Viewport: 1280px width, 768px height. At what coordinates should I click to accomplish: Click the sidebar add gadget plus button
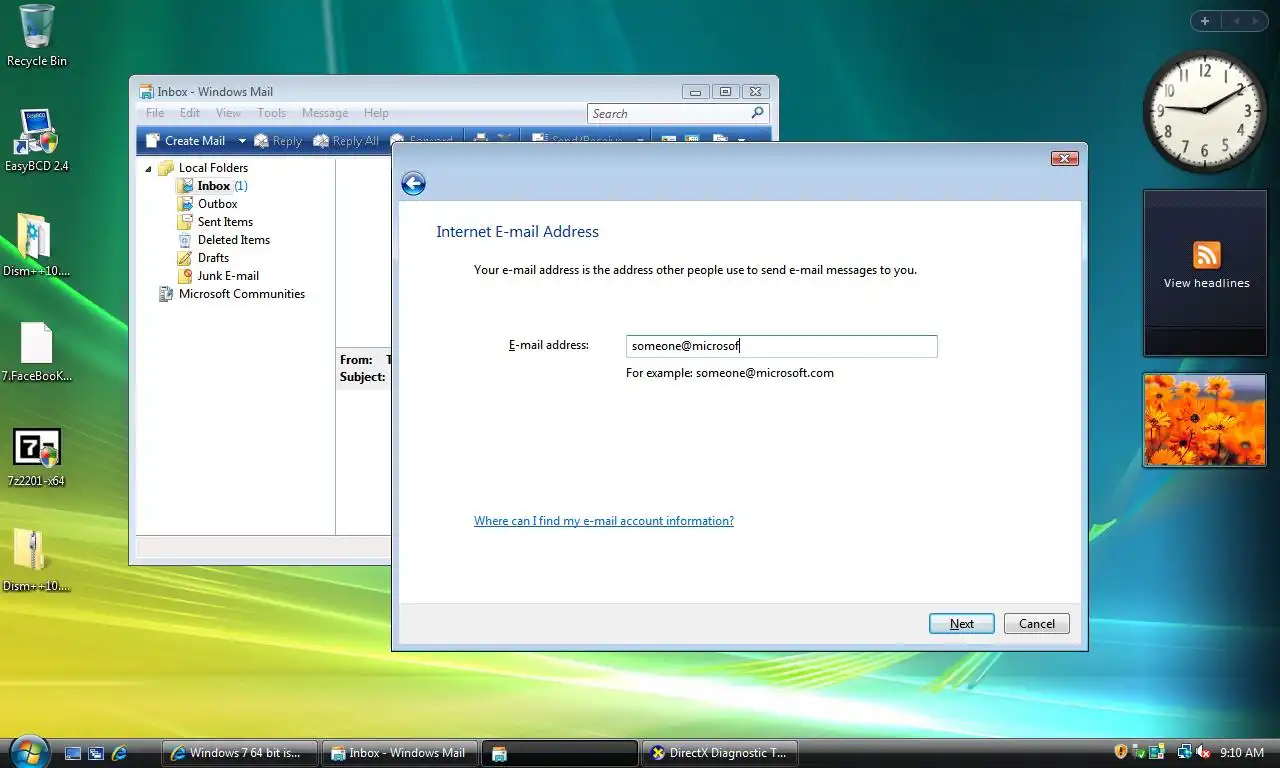coord(1205,21)
